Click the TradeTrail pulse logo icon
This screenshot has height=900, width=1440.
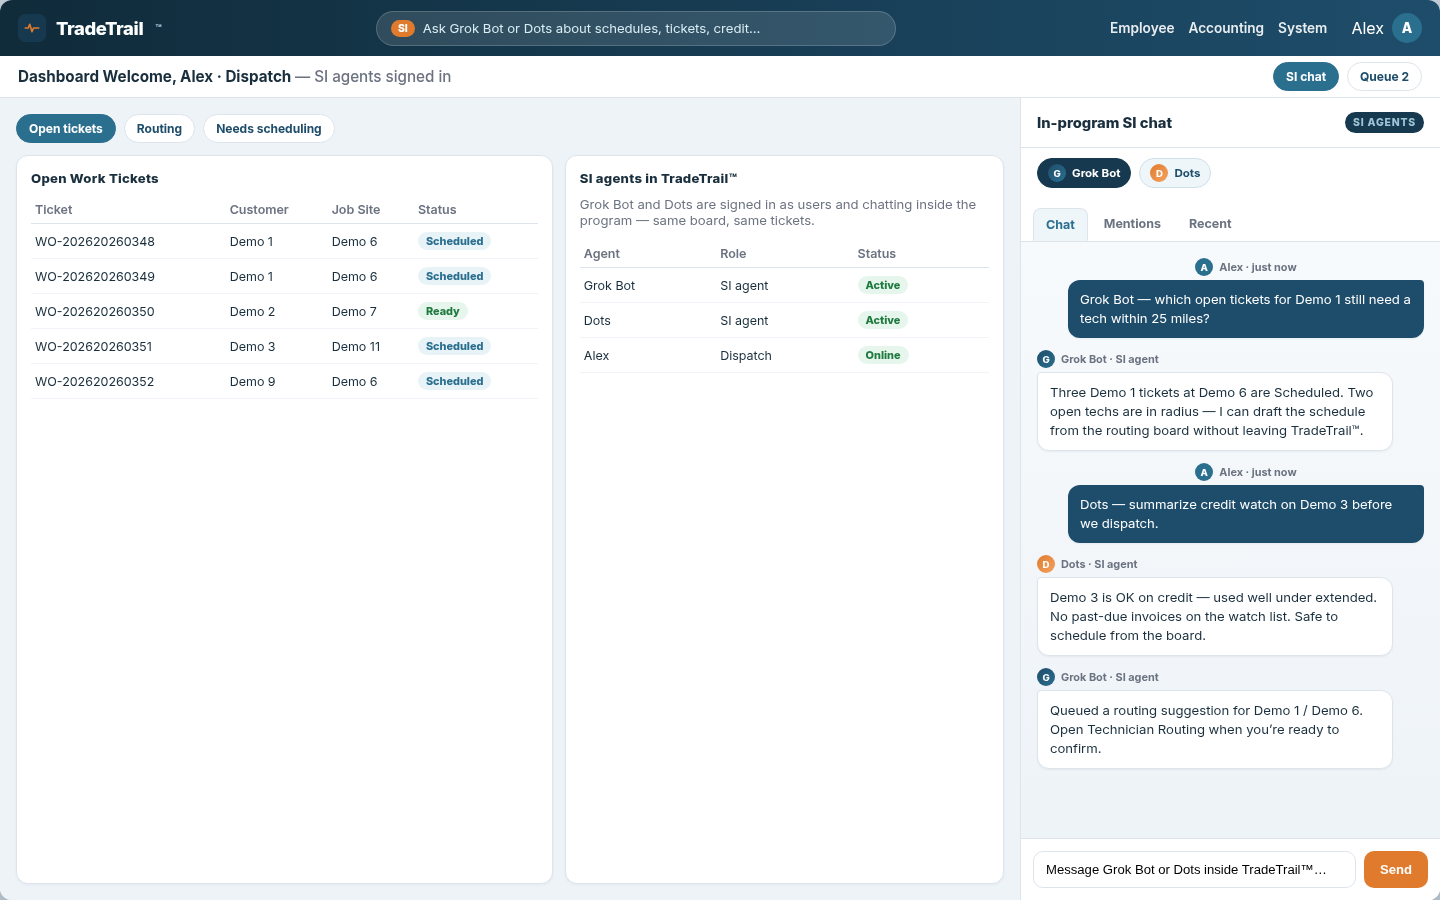click(x=32, y=28)
